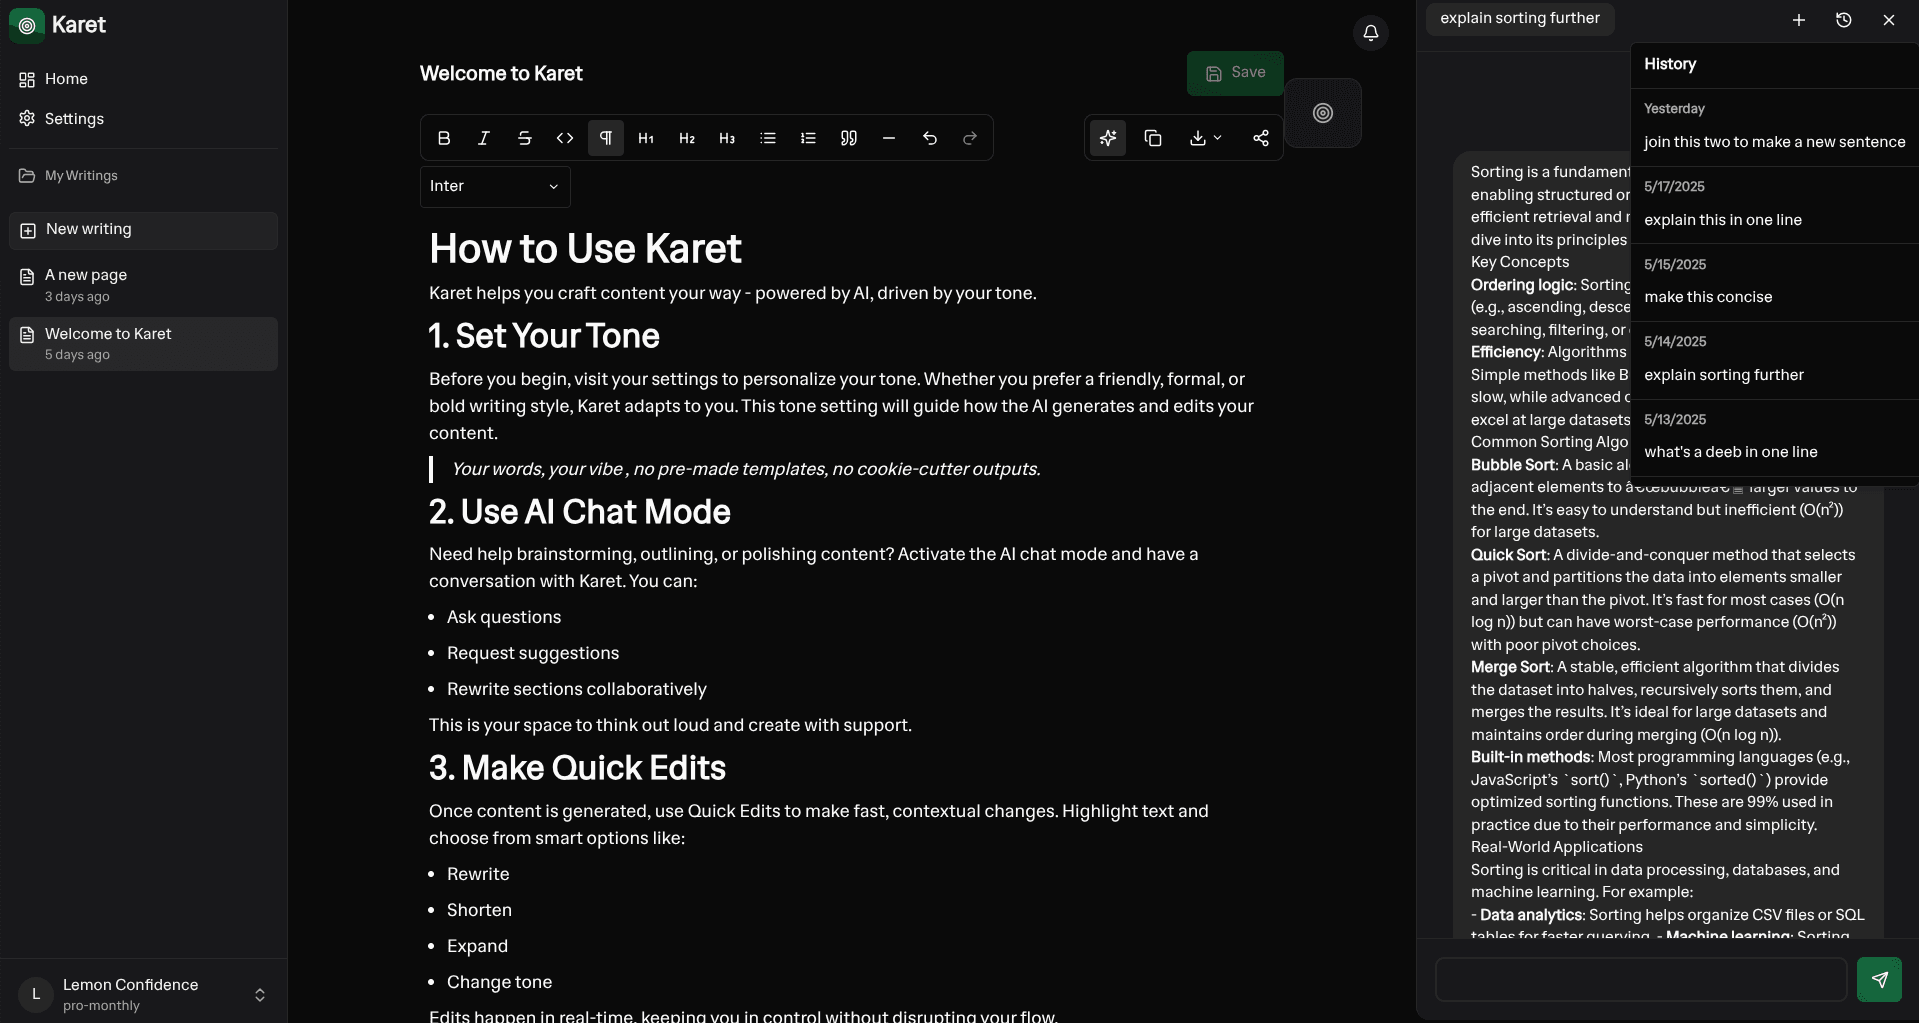Apply strikethrough formatting
1919x1023 pixels.
tap(524, 138)
